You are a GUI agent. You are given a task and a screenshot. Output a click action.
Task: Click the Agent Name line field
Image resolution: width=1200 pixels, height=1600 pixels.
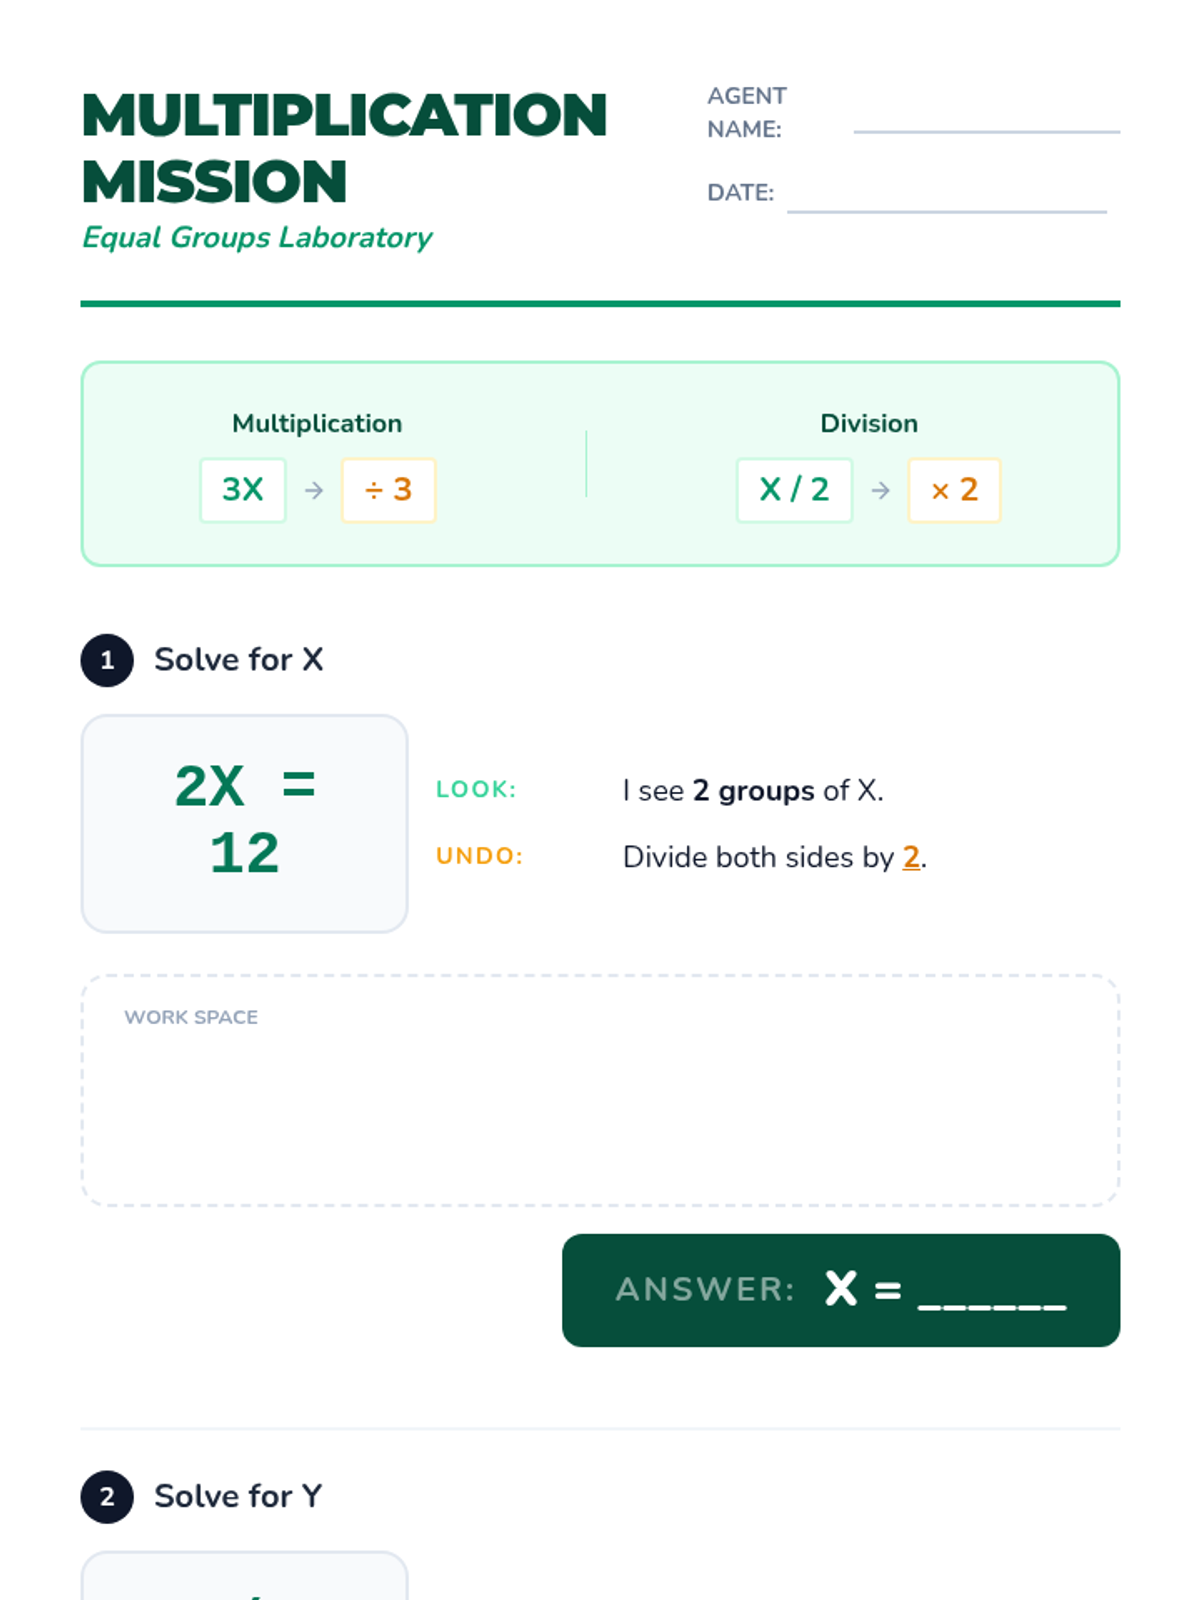tap(986, 120)
